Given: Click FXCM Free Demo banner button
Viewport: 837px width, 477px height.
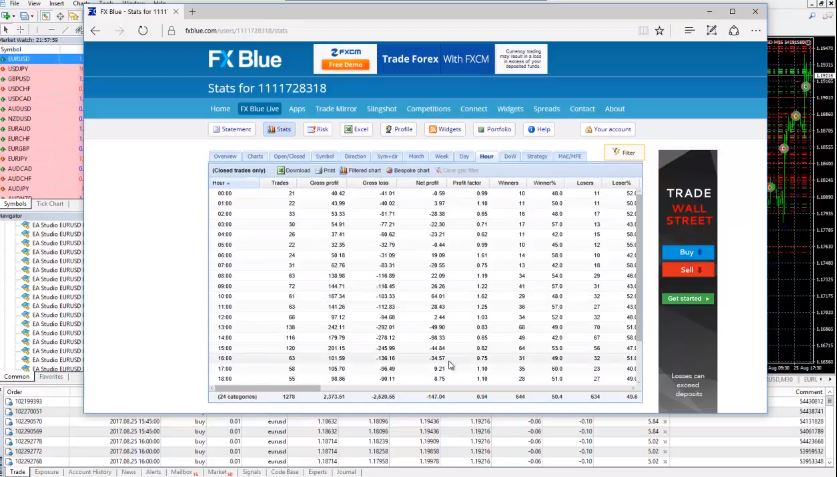Looking at the screenshot, I should 345,65.
